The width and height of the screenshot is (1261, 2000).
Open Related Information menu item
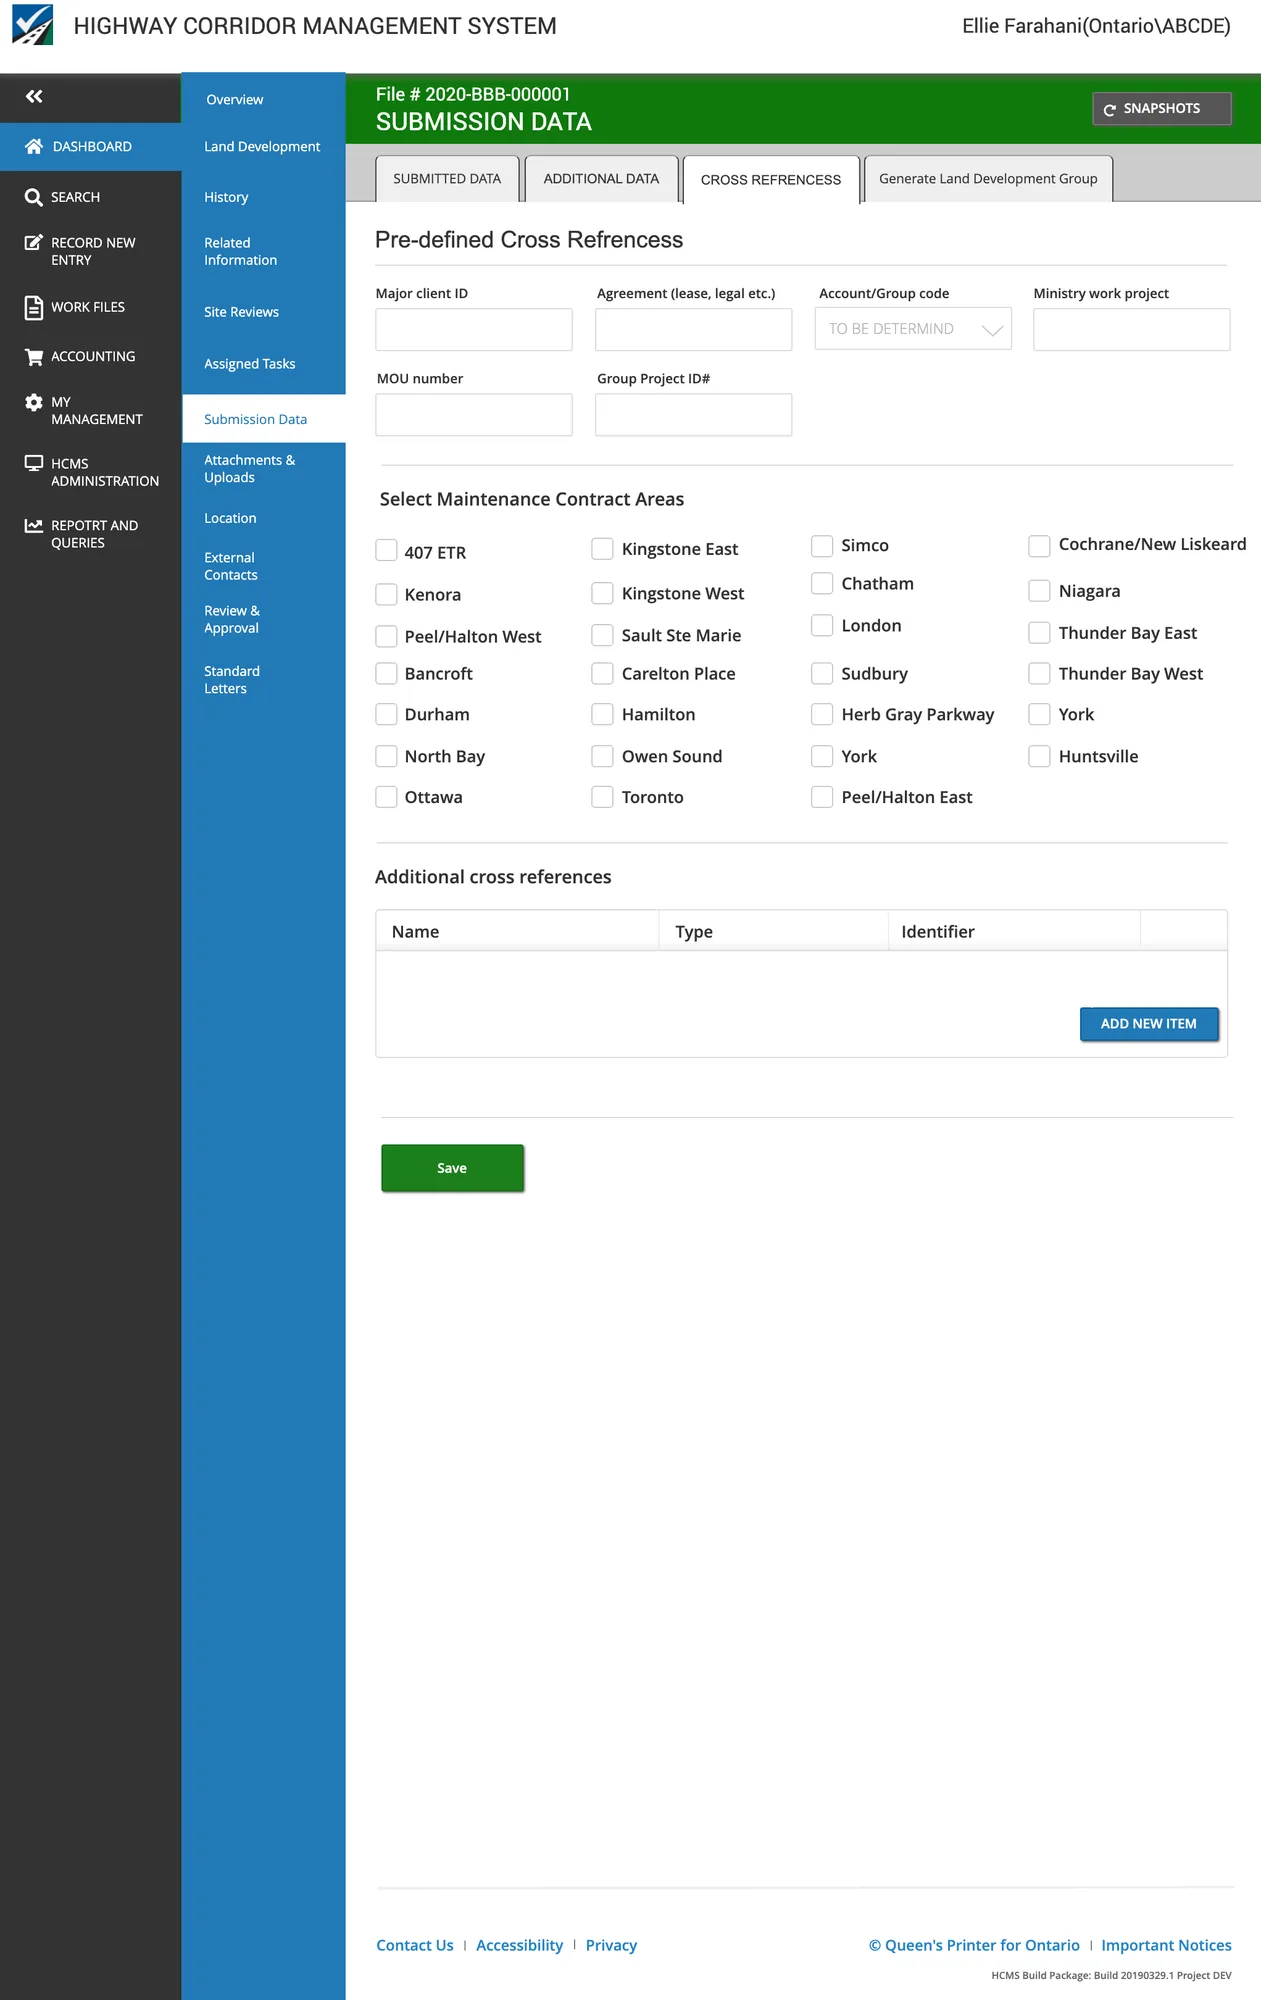tap(240, 251)
